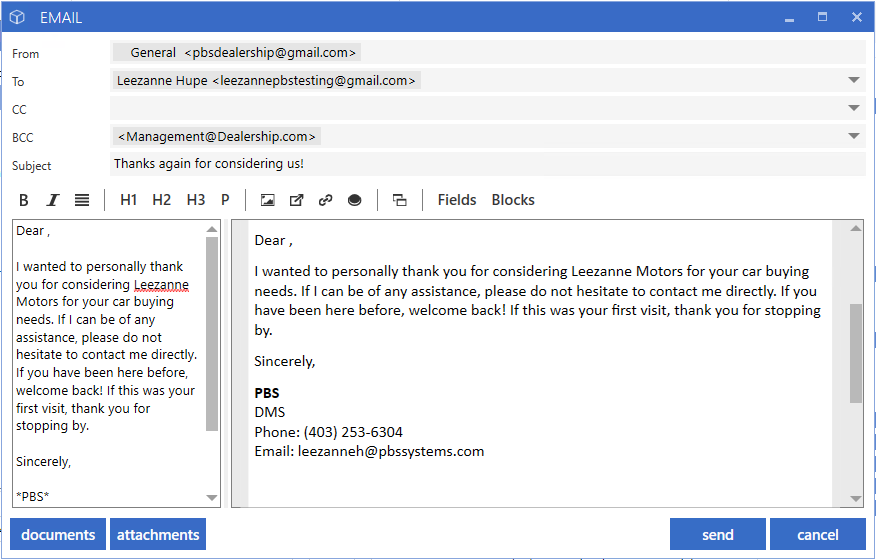Viewport: 876px width, 560px height.
Task: Expand the To recipients dropdown
Action: point(854,80)
